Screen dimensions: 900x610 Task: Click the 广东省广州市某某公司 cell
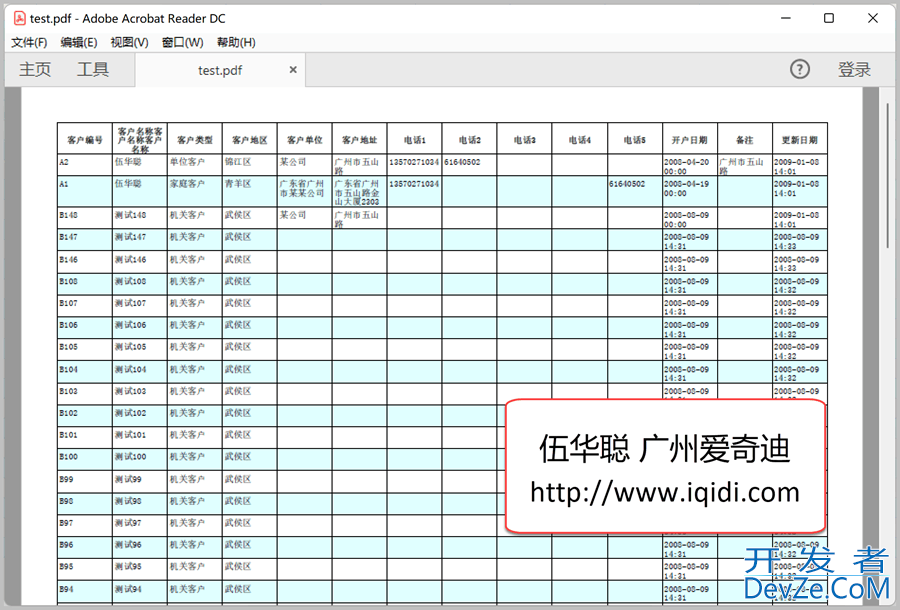[305, 191]
